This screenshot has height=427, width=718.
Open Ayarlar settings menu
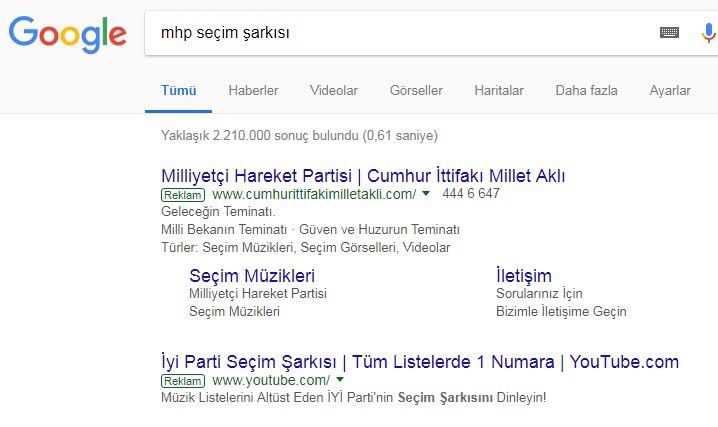click(670, 91)
